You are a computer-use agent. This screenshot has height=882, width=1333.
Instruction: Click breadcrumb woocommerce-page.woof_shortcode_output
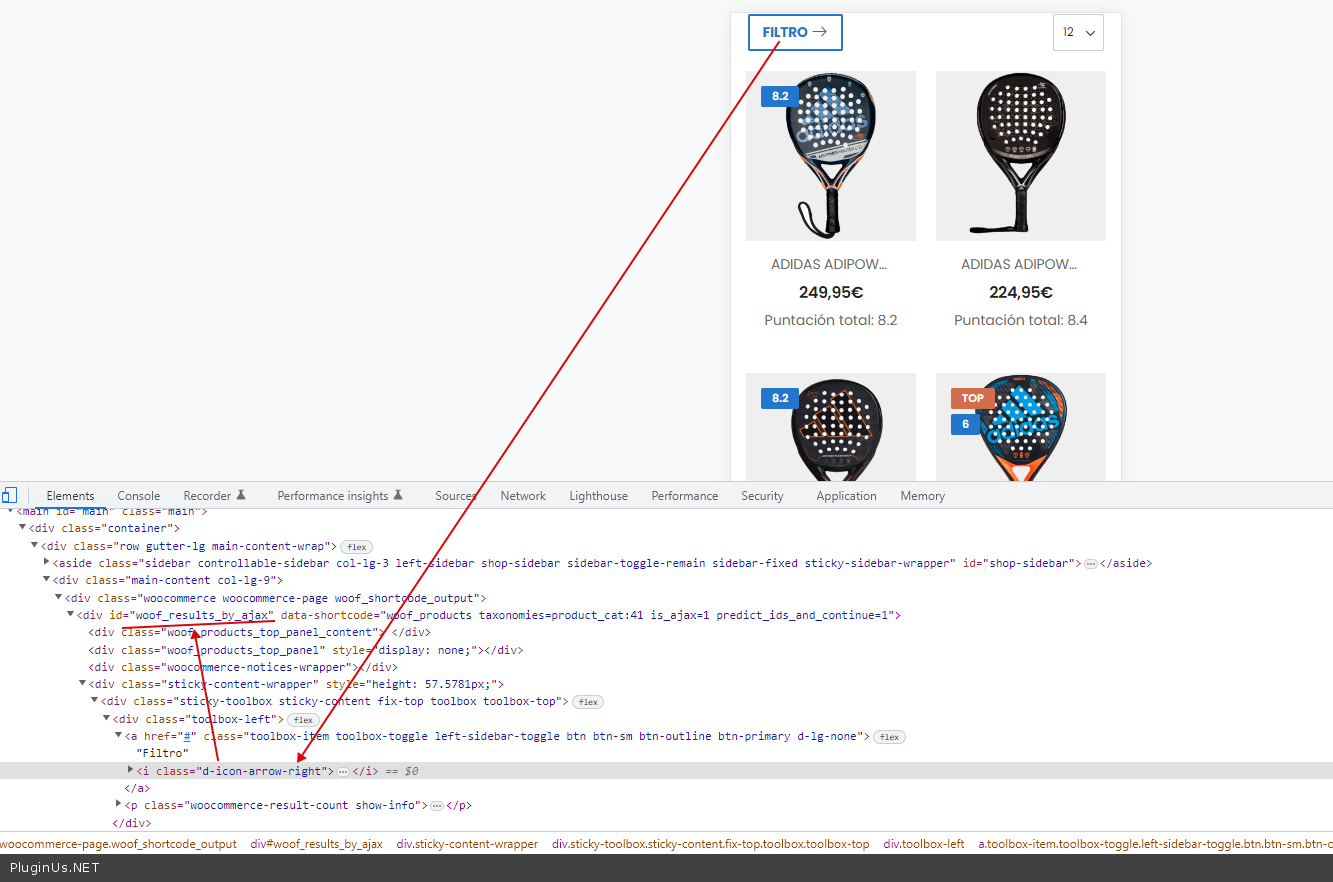coord(118,844)
